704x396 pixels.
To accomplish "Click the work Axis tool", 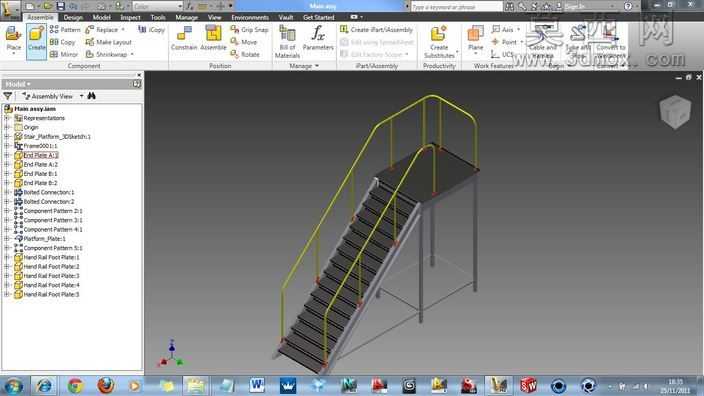I will 506,30.
